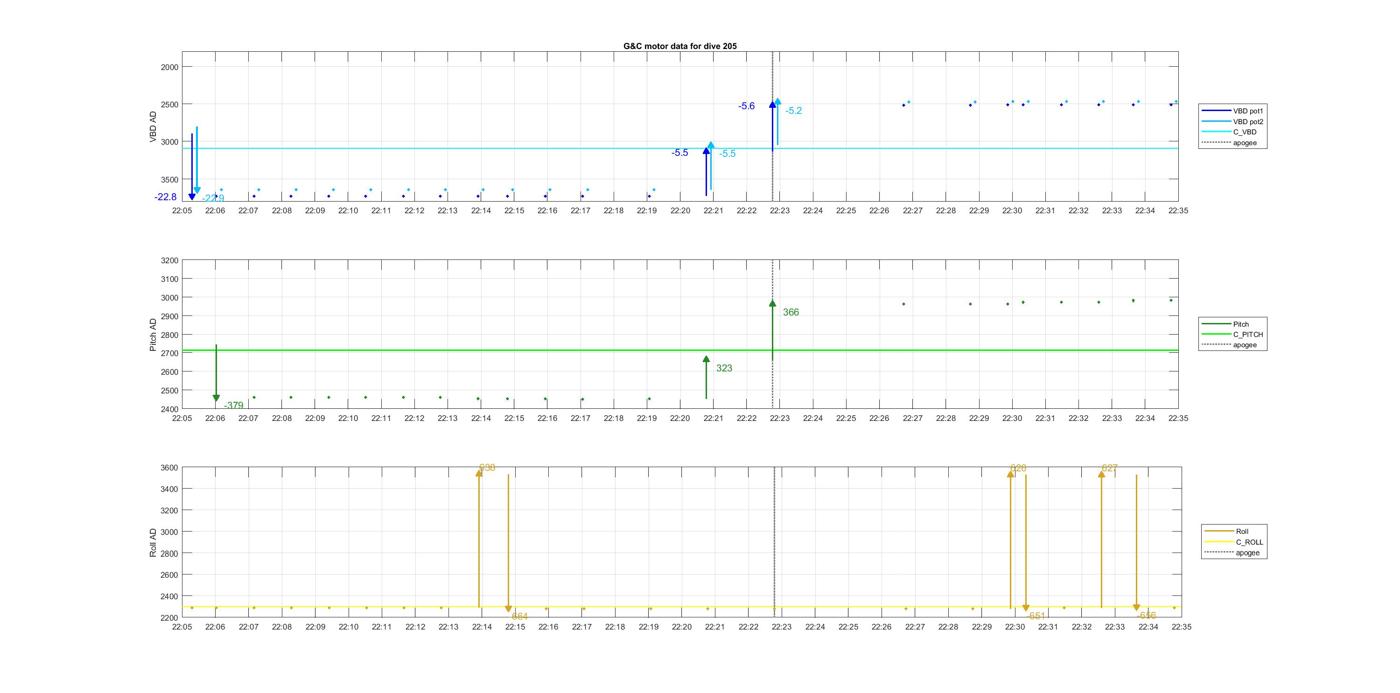Click the dark blue '-22.8' annotation
Viewport: 1400px width, 693px height.
click(166, 197)
